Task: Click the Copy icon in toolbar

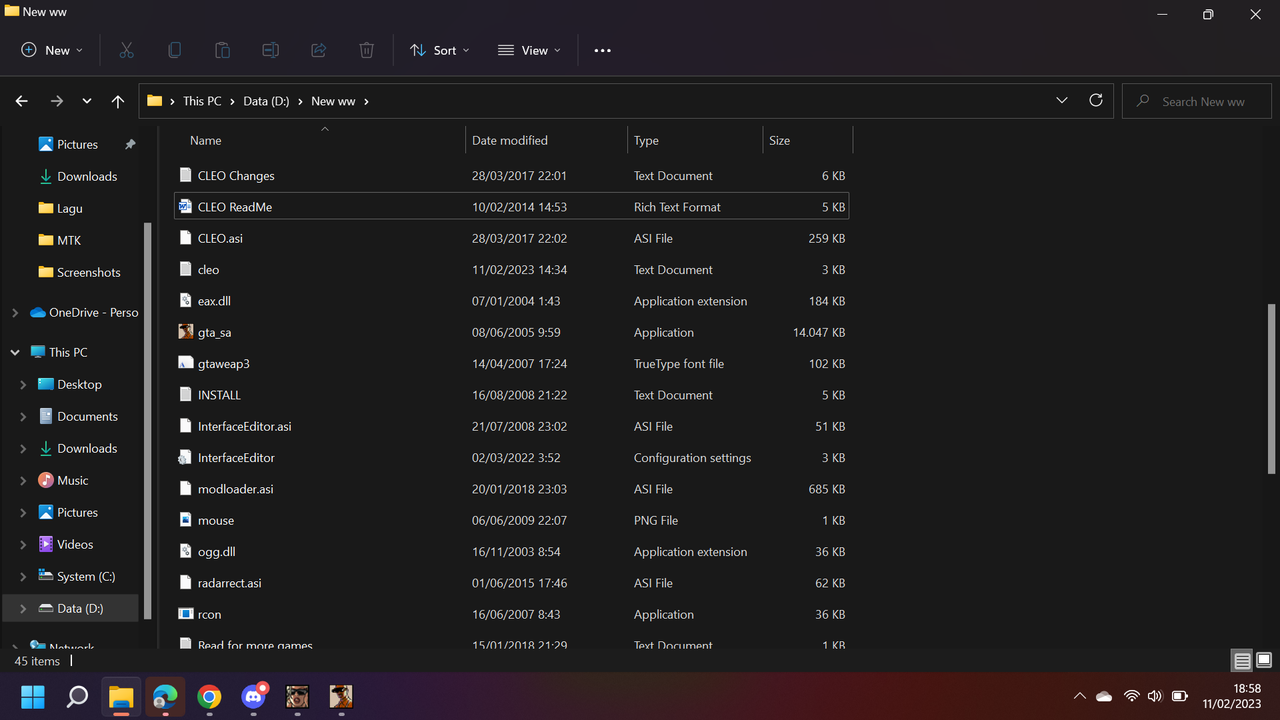Action: [x=174, y=50]
